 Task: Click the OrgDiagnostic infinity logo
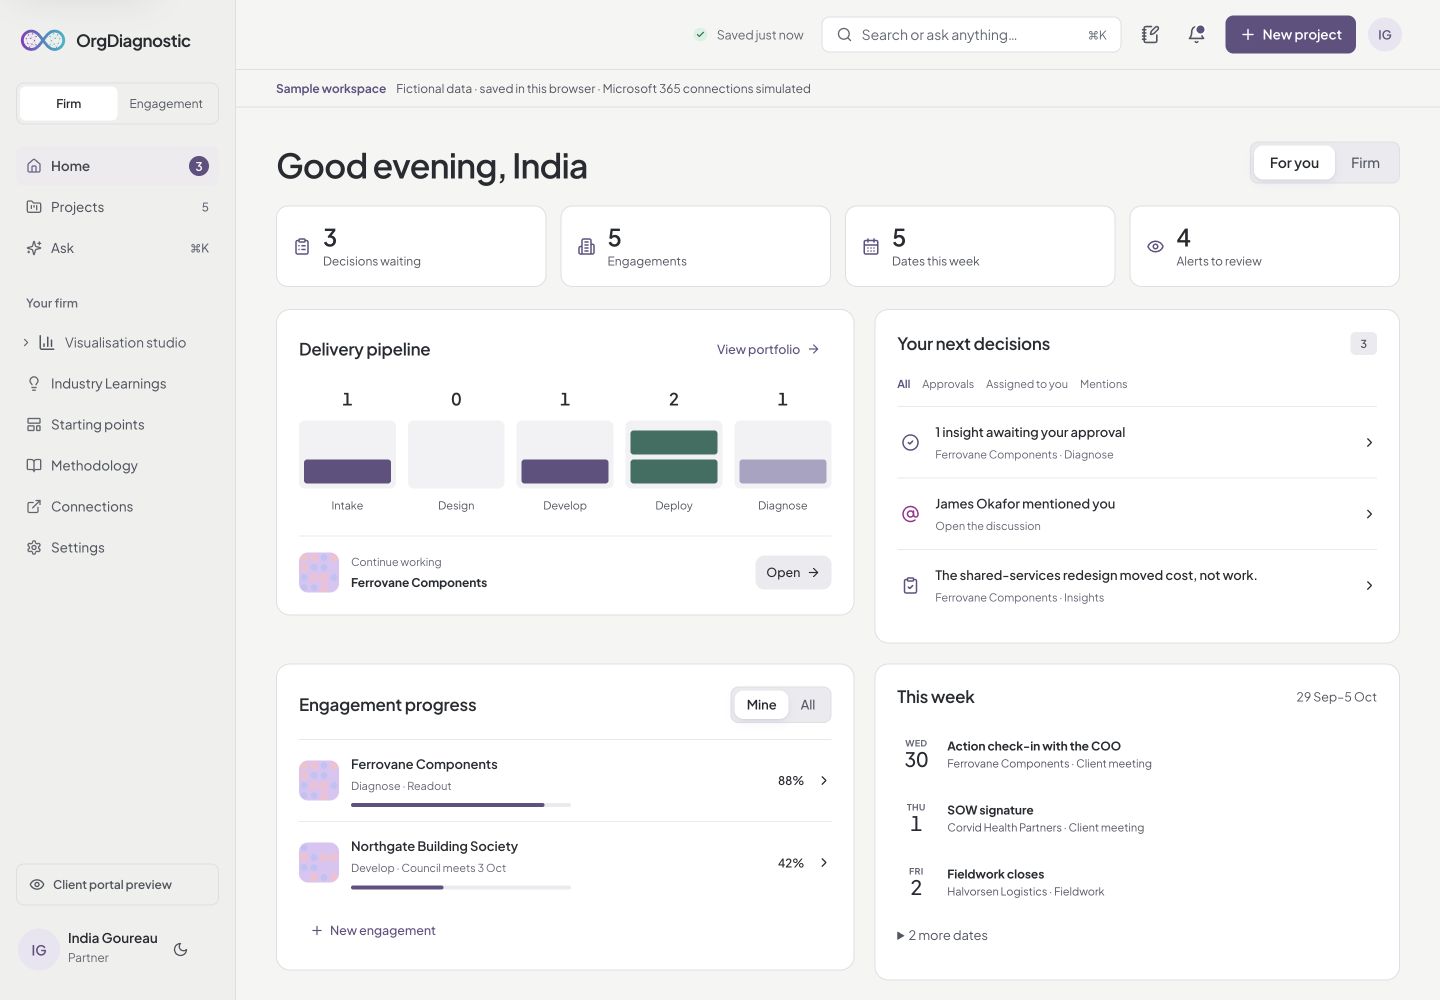click(x=43, y=40)
